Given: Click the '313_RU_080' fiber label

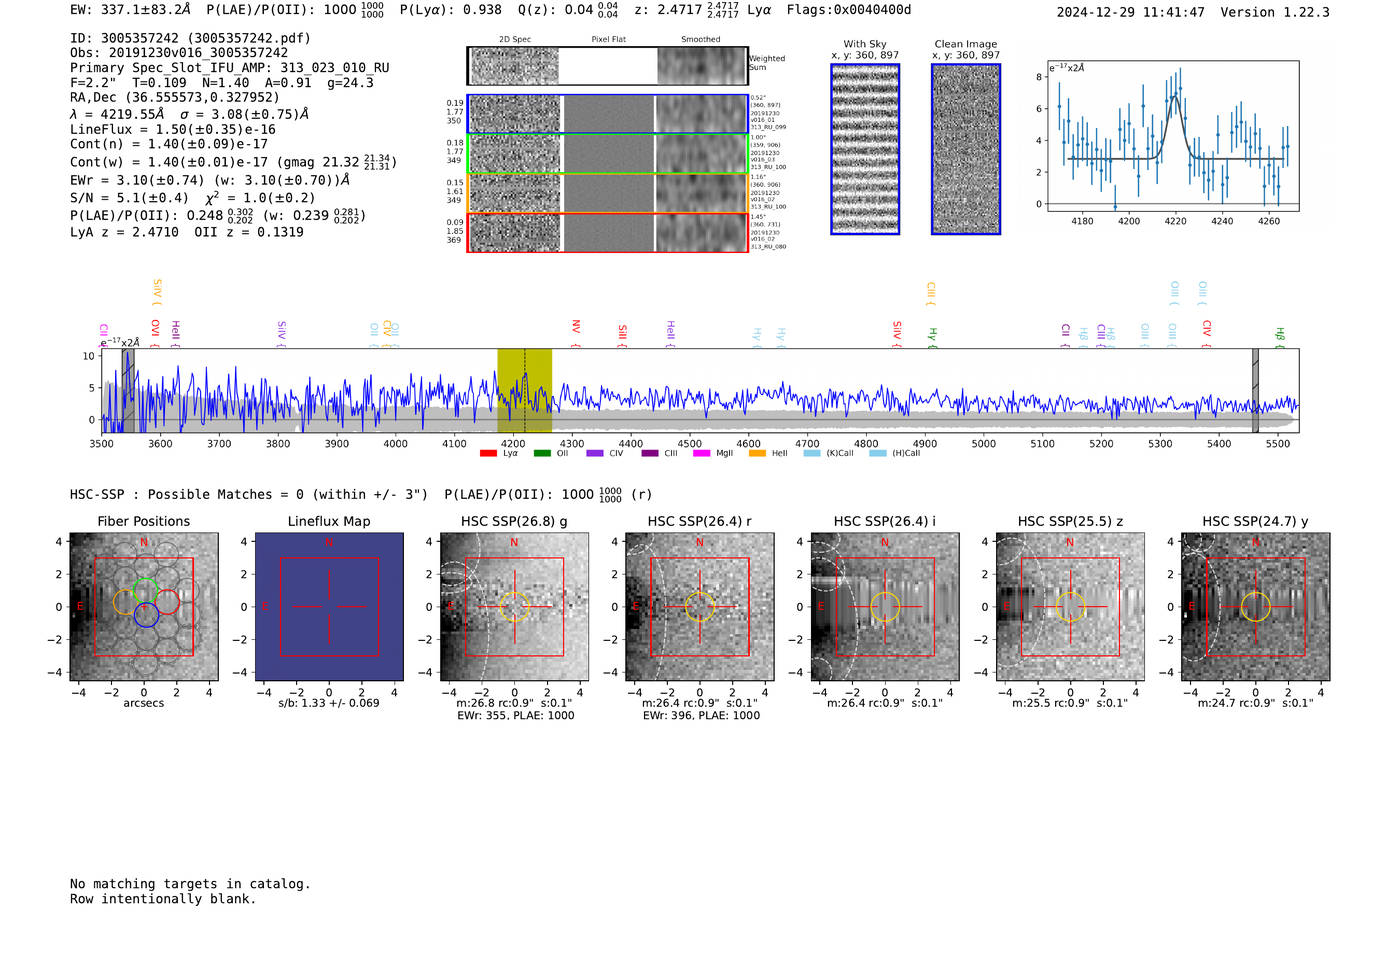Looking at the screenshot, I should click(x=768, y=247).
